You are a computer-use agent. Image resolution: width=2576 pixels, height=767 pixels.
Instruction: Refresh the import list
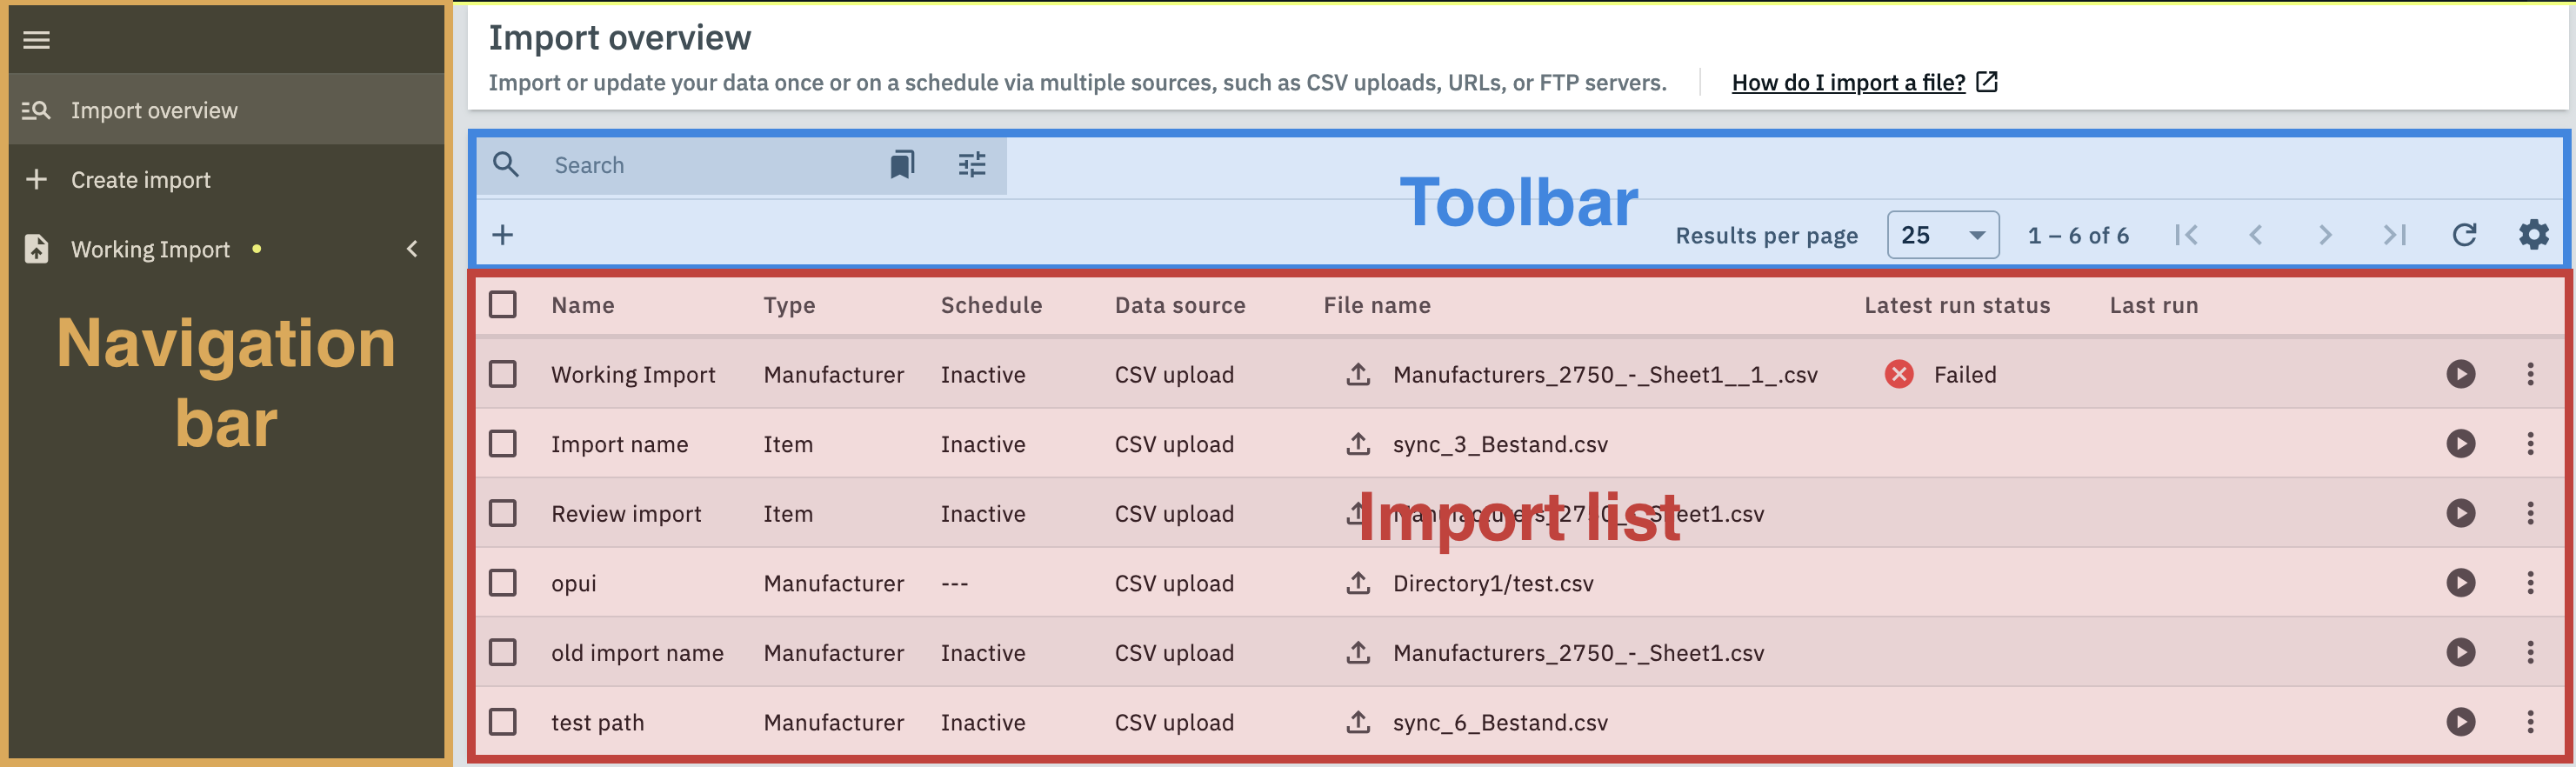point(2464,235)
